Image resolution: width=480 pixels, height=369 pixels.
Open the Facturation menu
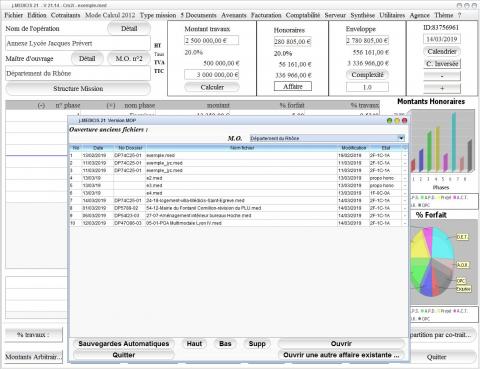(266, 15)
